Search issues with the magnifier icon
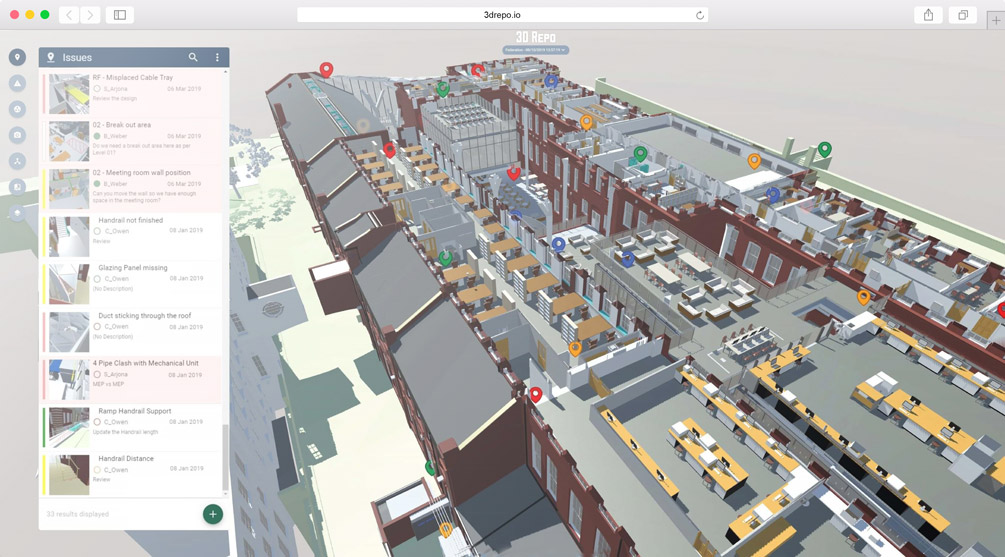1005x557 pixels. (193, 58)
